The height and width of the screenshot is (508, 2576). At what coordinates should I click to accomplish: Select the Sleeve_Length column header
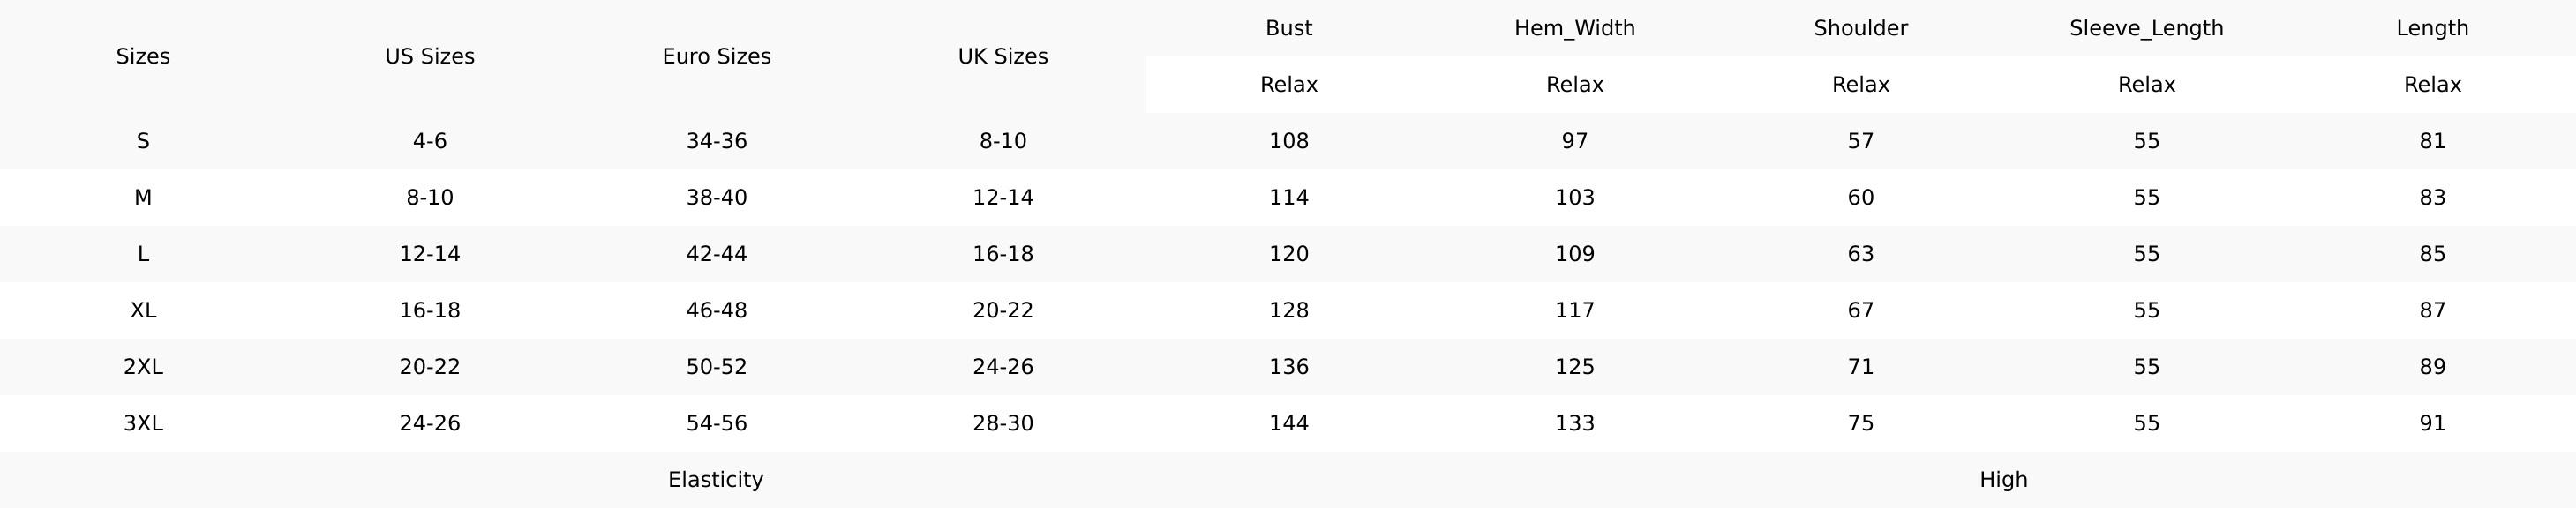click(x=2146, y=28)
